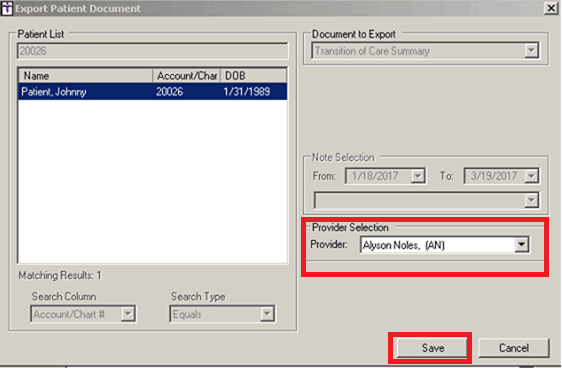
Task: Open the To date dropdown arrow
Action: click(x=532, y=176)
